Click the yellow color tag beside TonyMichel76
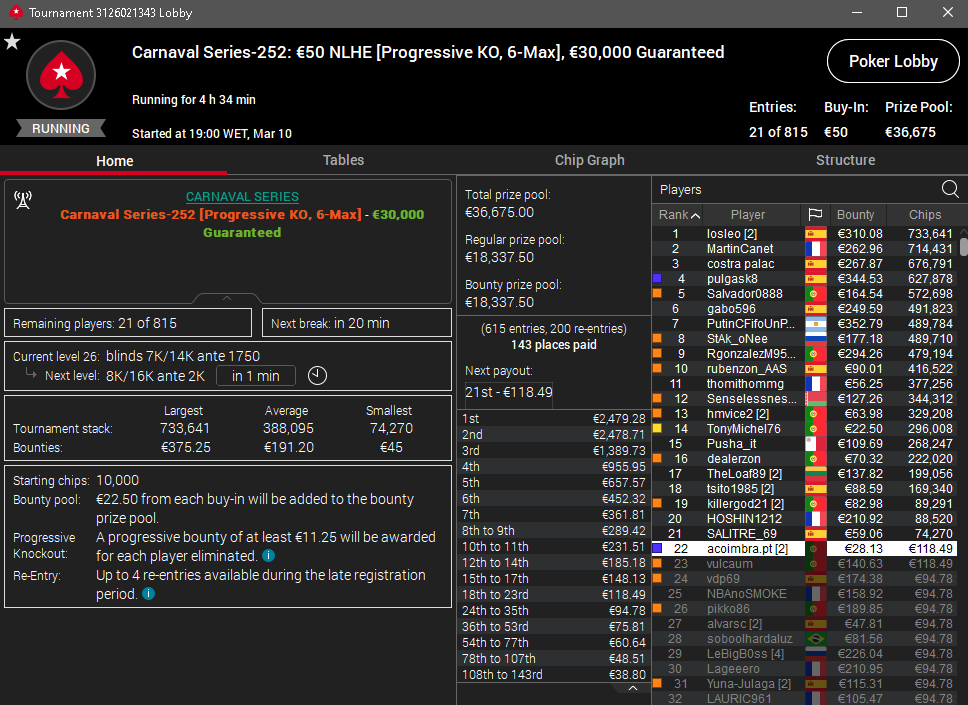The width and height of the screenshot is (968, 705). (x=657, y=428)
